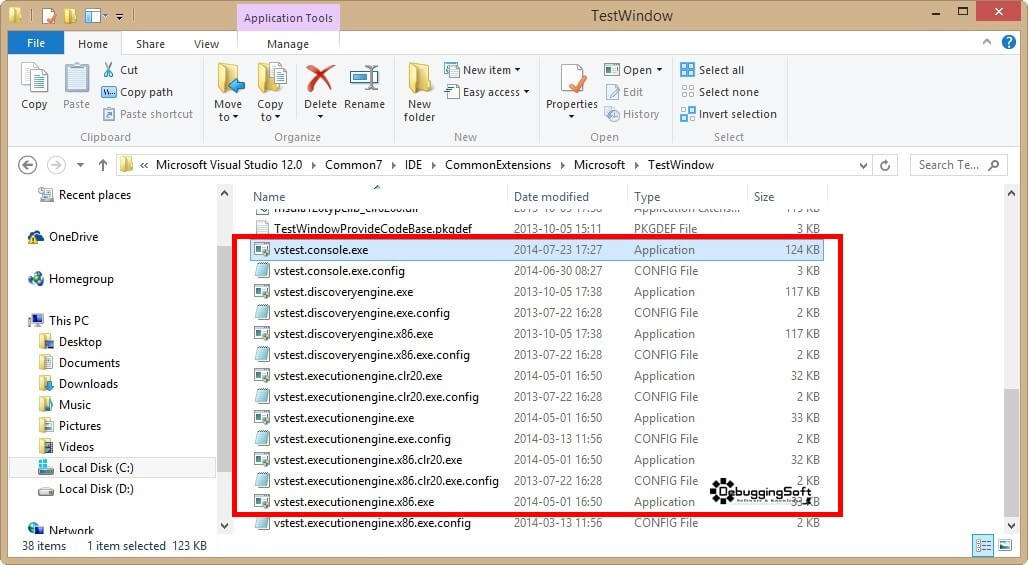Create a New folder from the ribbon
Screen dimensions: 1028x565
coord(420,92)
